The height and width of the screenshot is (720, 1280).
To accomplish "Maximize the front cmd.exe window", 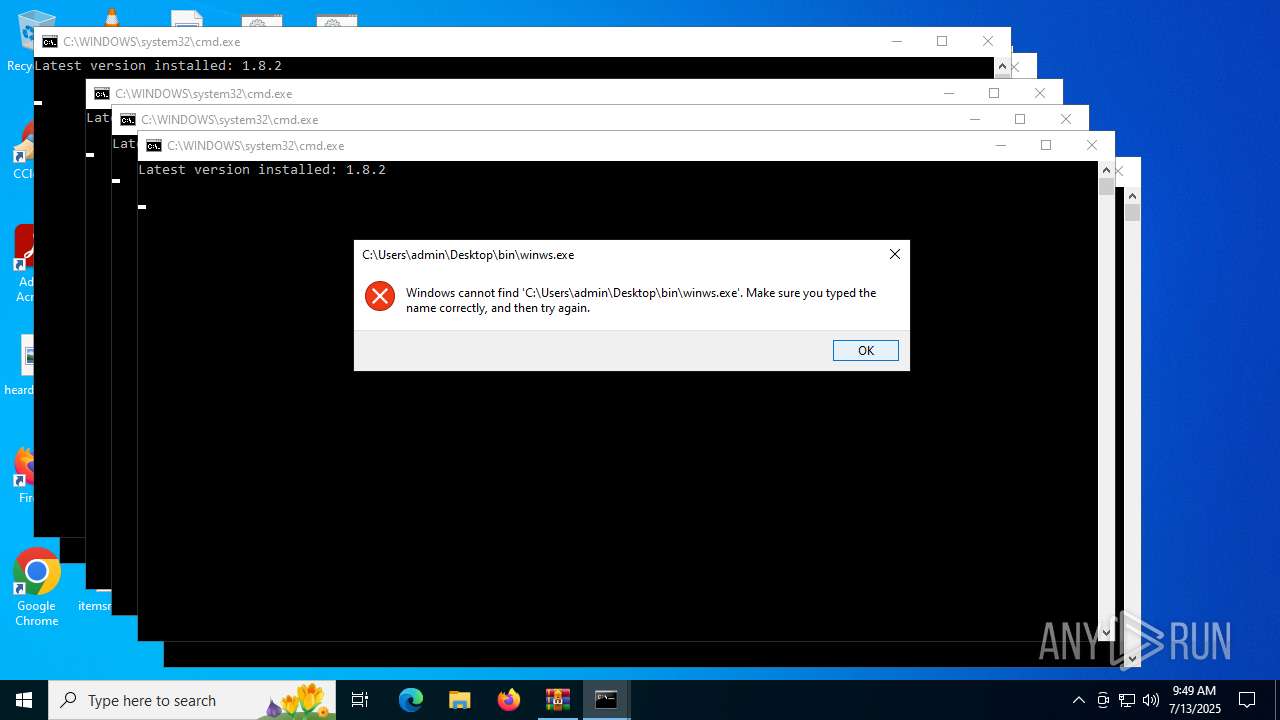I will [x=1046, y=145].
